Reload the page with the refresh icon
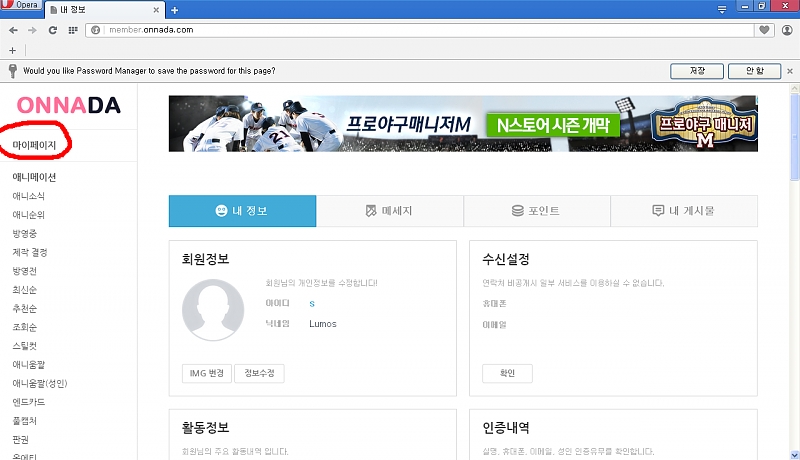The image size is (800, 460). point(52,30)
